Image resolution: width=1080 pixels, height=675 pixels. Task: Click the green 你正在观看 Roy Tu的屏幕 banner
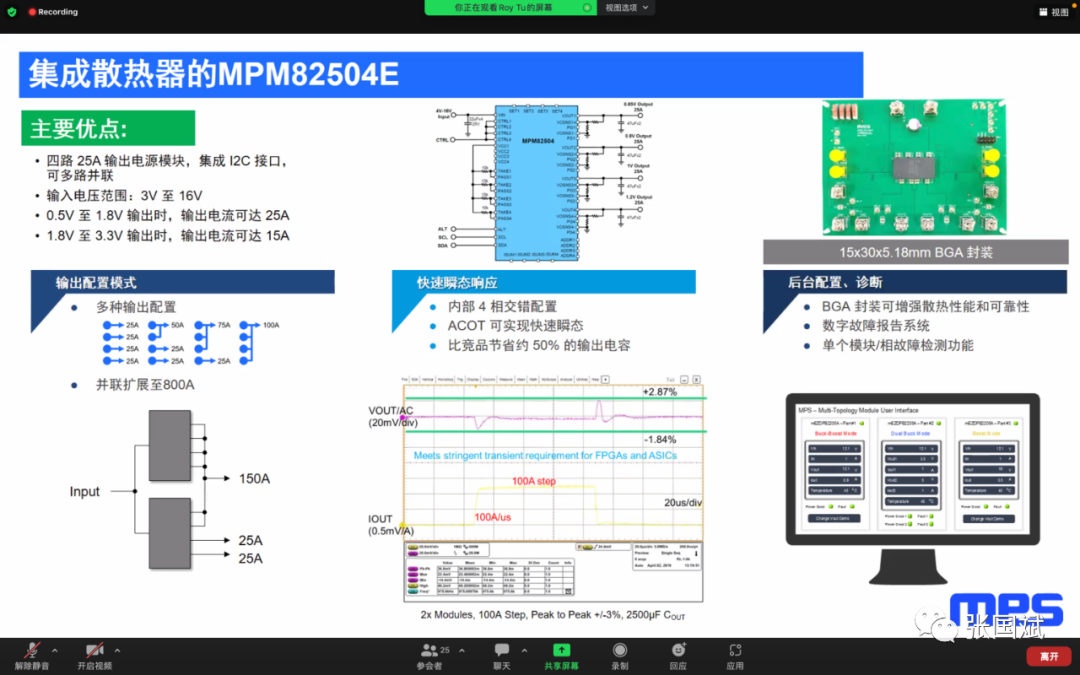pyautogui.click(x=510, y=8)
